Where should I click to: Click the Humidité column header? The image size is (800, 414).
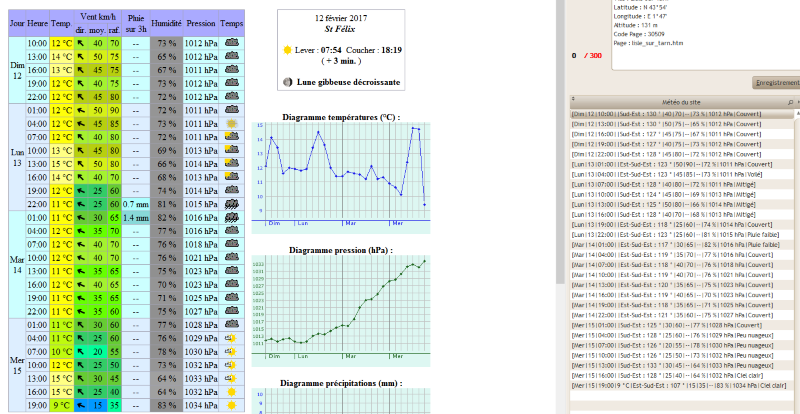click(166, 23)
